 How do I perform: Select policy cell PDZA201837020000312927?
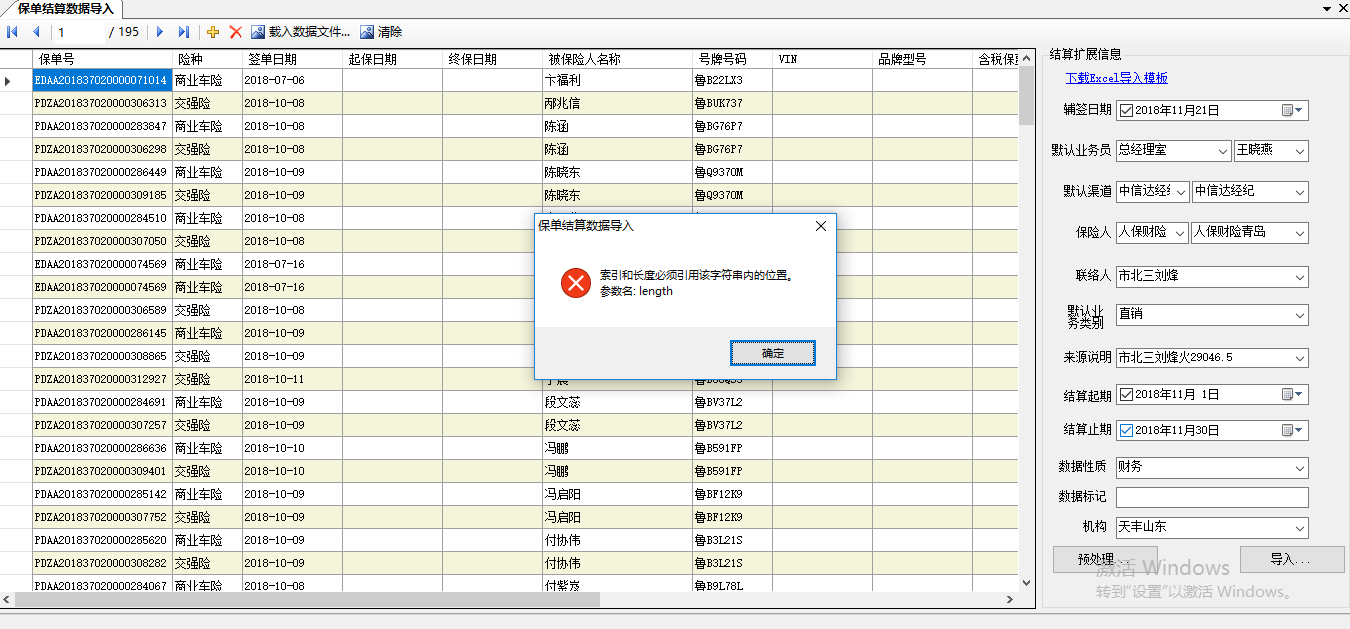click(x=102, y=379)
